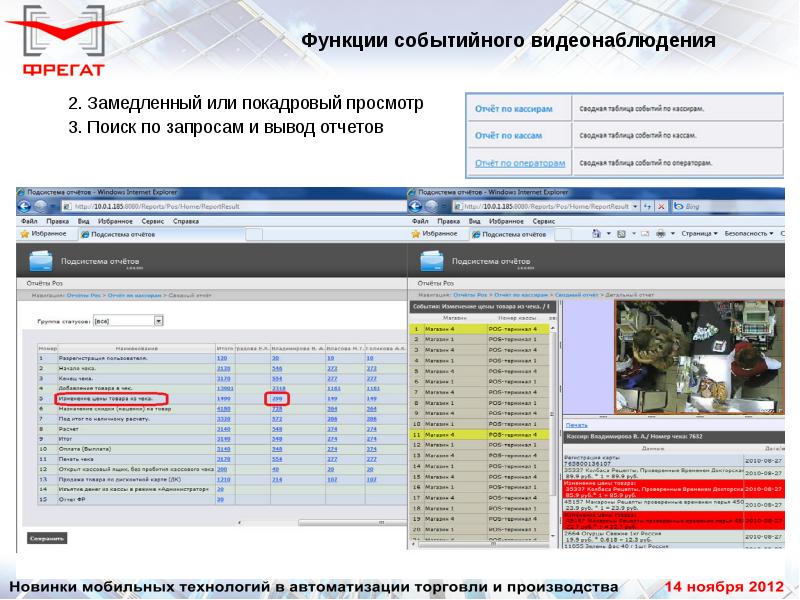Open the Файл menu in left browser
Viewport: 800px width, 600px height.
pos(28,219)
